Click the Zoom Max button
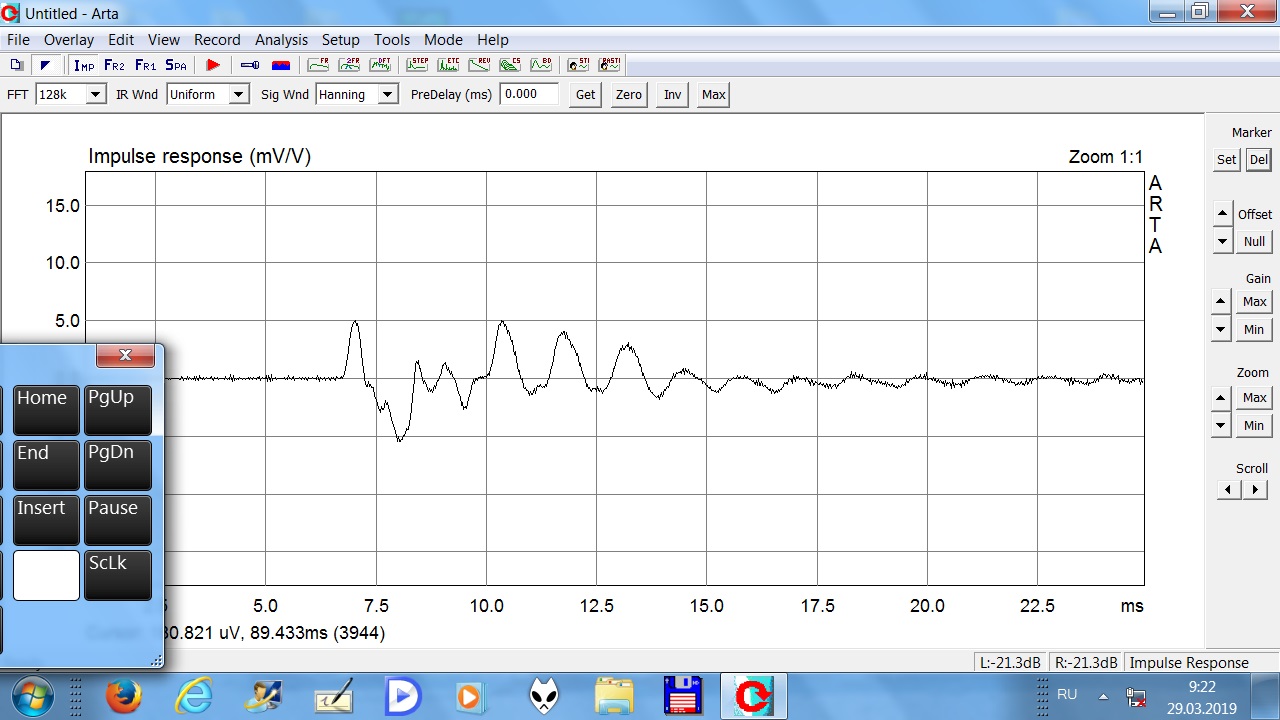The image size is (1280, 720). click(1254, 398)
